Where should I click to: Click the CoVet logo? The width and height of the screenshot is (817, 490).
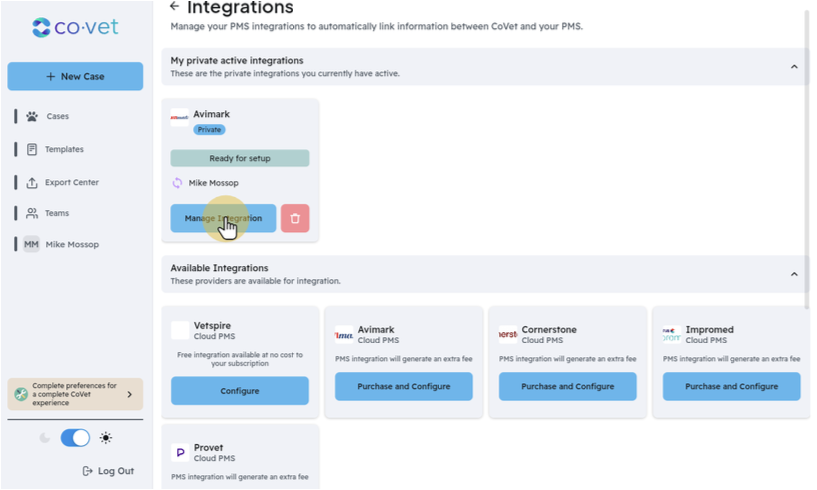pyautogui.click(x=76, y=27)
